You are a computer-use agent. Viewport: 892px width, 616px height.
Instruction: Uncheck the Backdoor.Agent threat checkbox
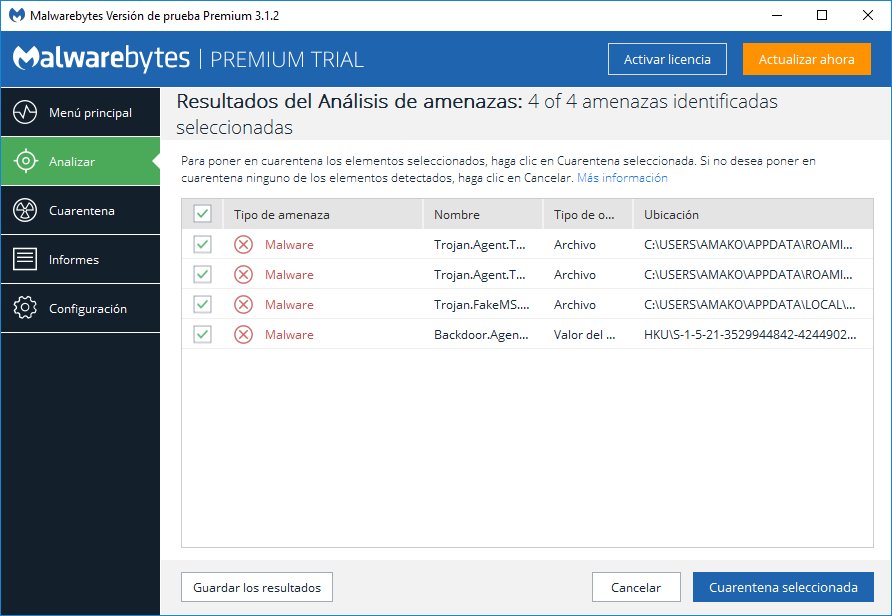(202, 334)
